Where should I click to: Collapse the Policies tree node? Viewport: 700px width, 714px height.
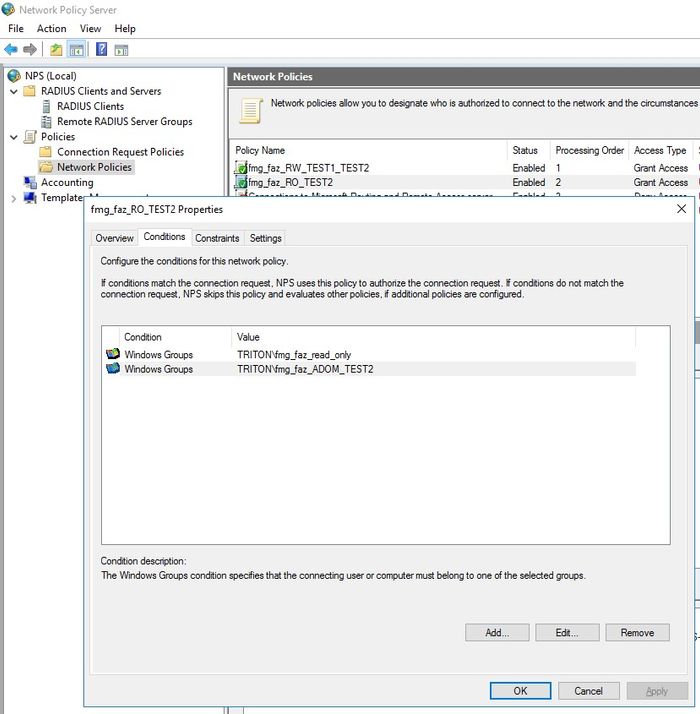pos(14,137)
